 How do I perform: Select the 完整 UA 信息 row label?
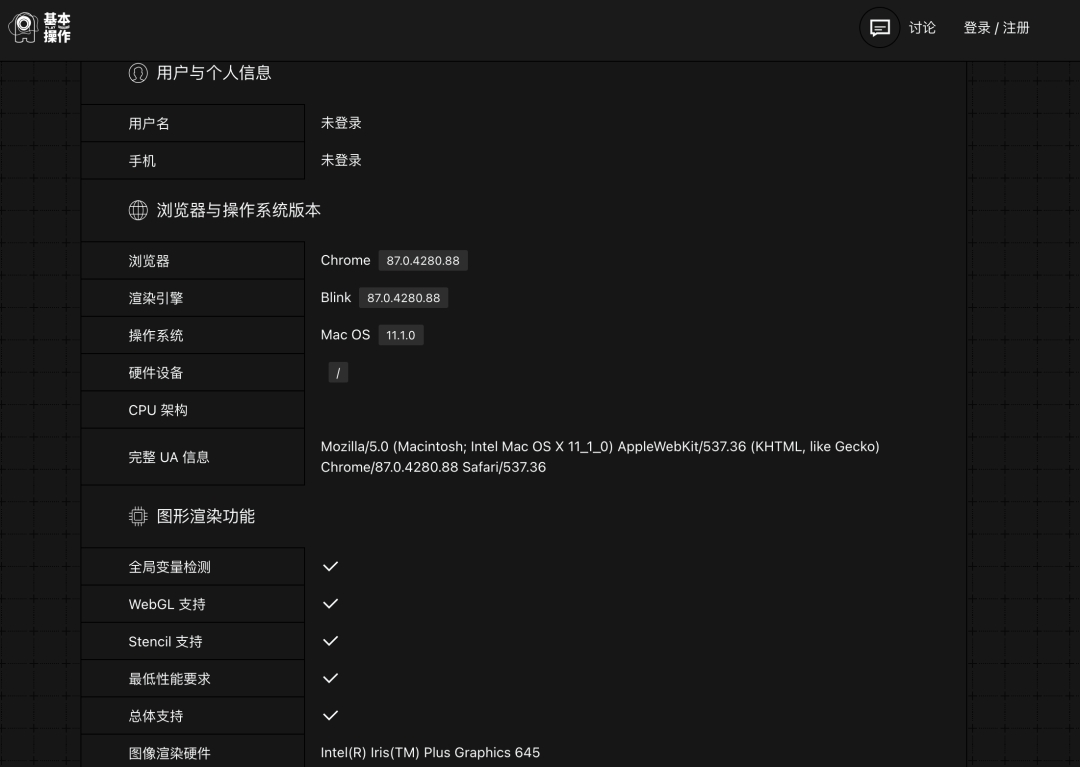point(169,457)
